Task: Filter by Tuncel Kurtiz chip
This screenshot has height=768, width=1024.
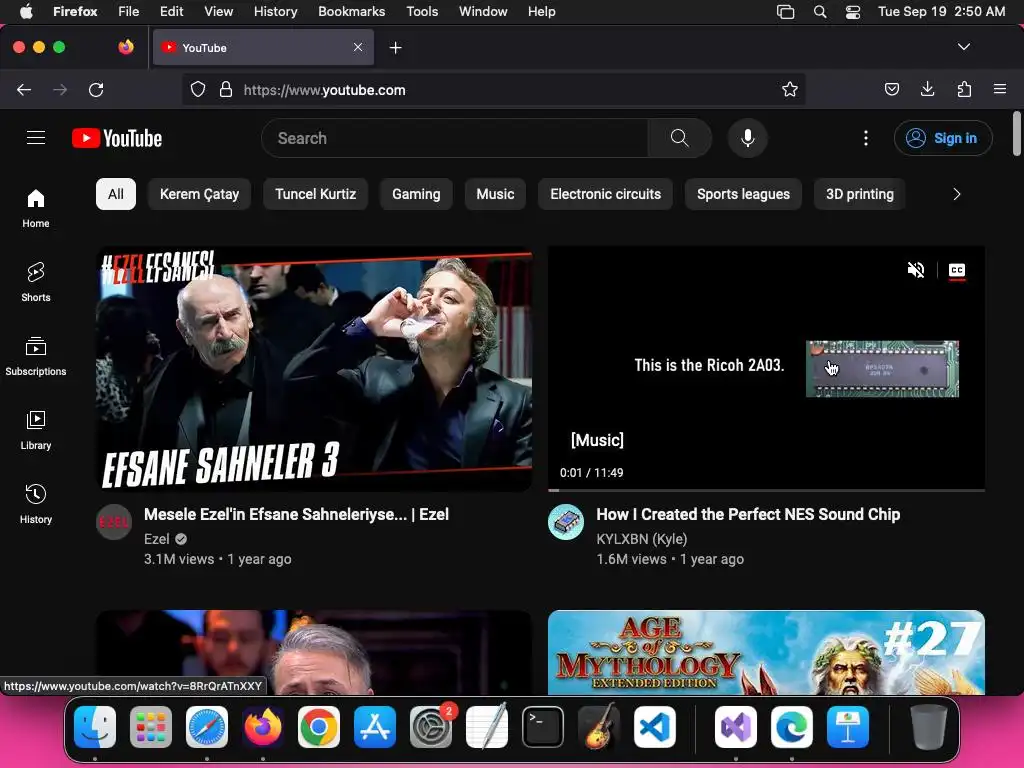Action: (315, 194)
